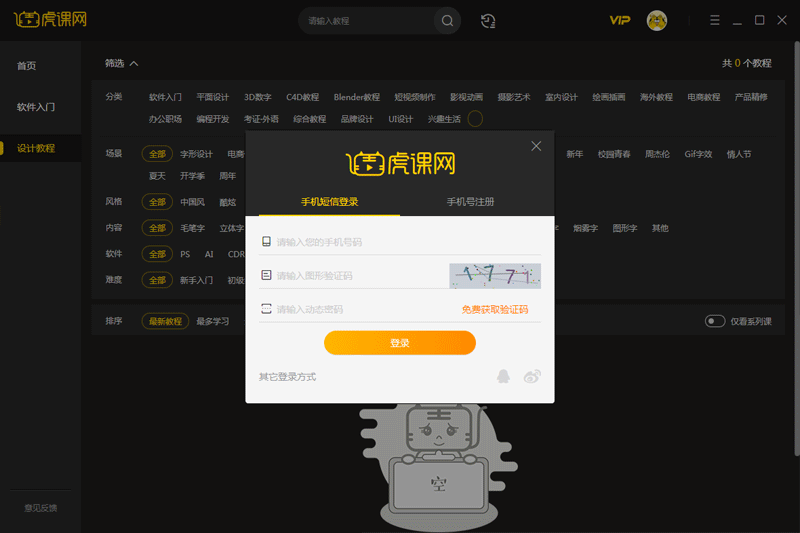This screenshot has height=533, width=800.
Task: Open 软件入门 in the sidebar
Action: [x=36, y=107]
